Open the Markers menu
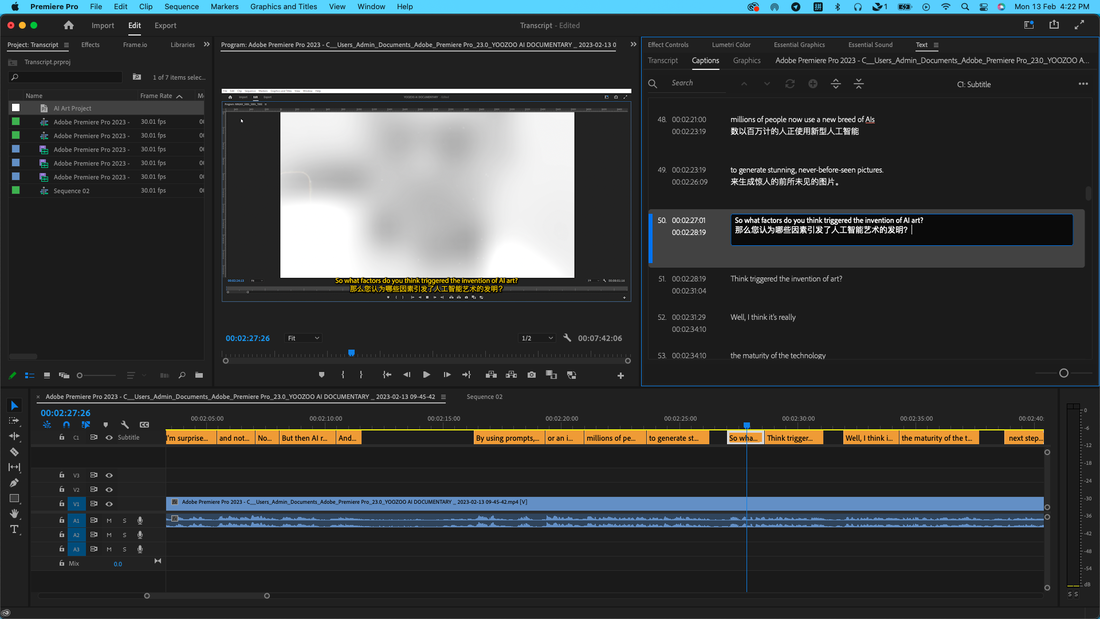Viewport: 1100px width, 619px height. tap(224, 6)
